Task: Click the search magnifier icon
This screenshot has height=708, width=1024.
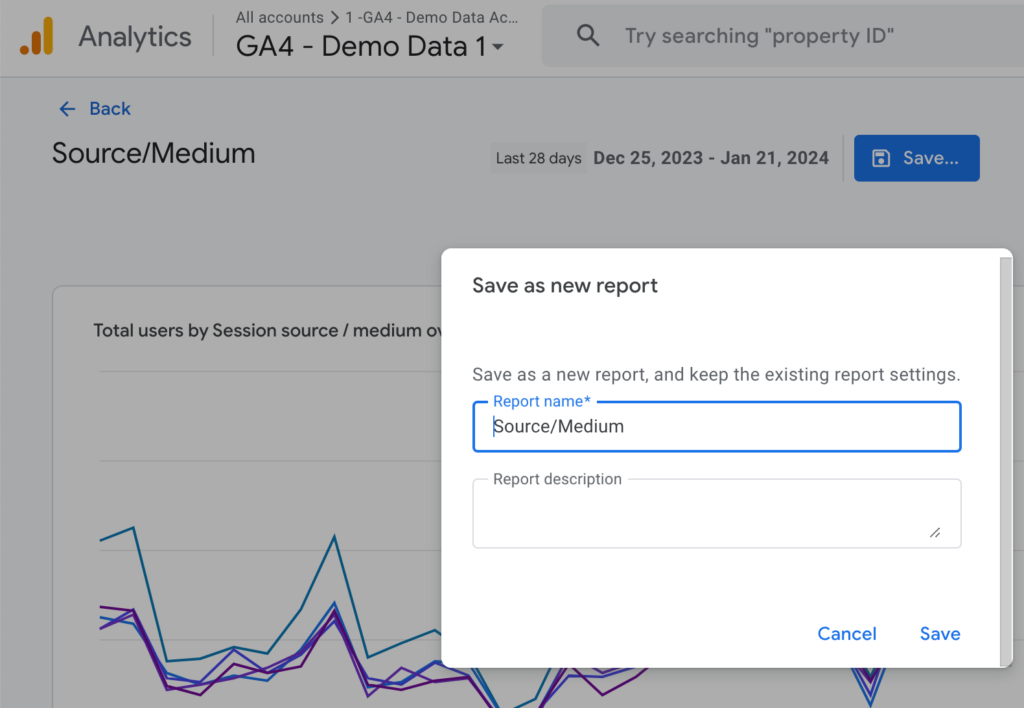Action: [588, 35]
